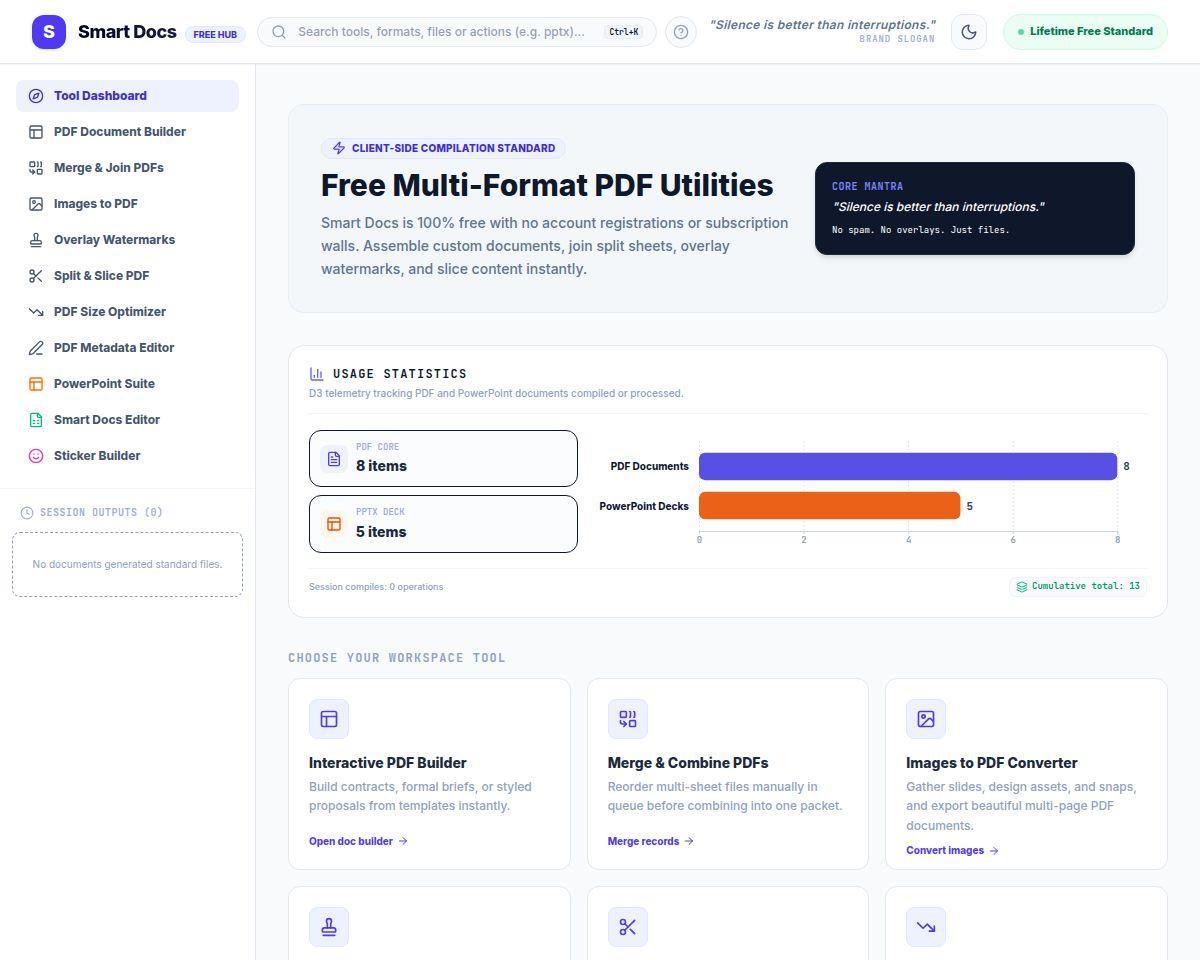Open PDF Size Optimizer from sidebar
The height and width of the screenshot is (960, 1200).
click(x=127, y=312)
